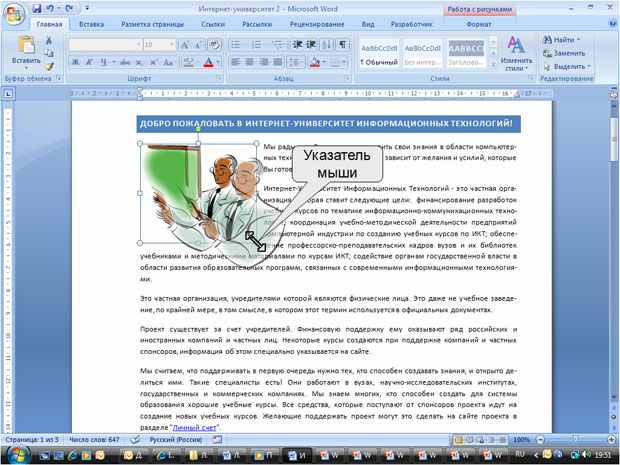Screen dimensions: 620x465
Task: Toggle bold formatting
Action: pyautogui.click(x=75, y=62)
